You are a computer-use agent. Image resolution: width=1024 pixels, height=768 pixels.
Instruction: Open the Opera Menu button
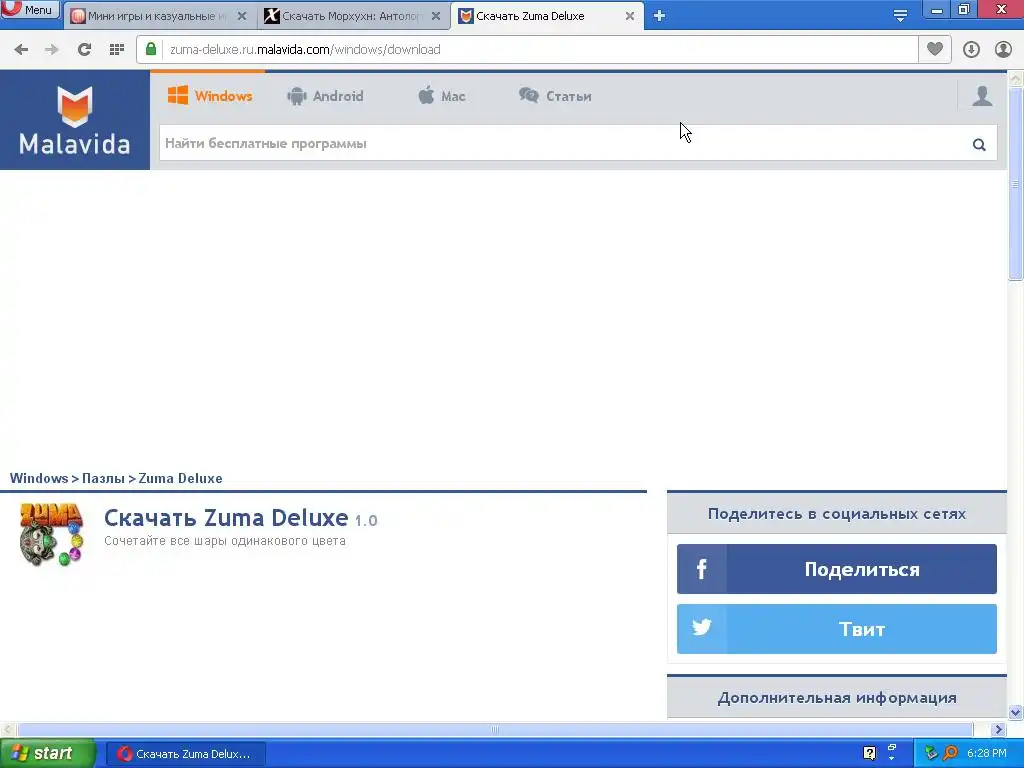click(x=29, y=10)
